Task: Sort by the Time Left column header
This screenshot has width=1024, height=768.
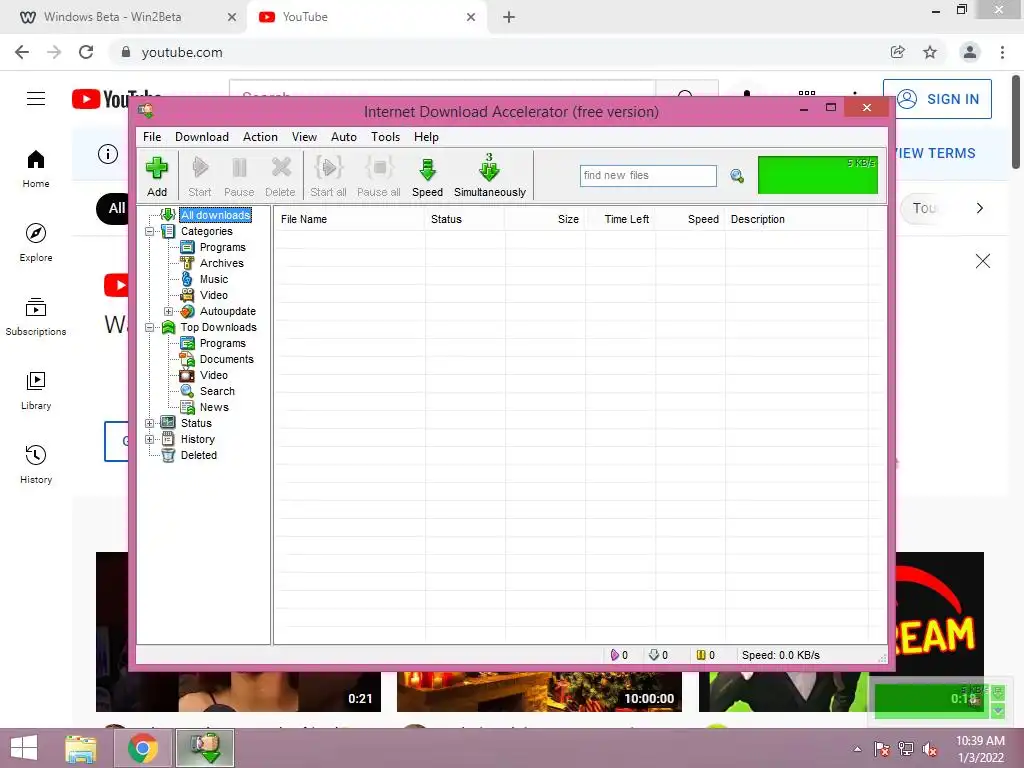Action: (620, 219)
